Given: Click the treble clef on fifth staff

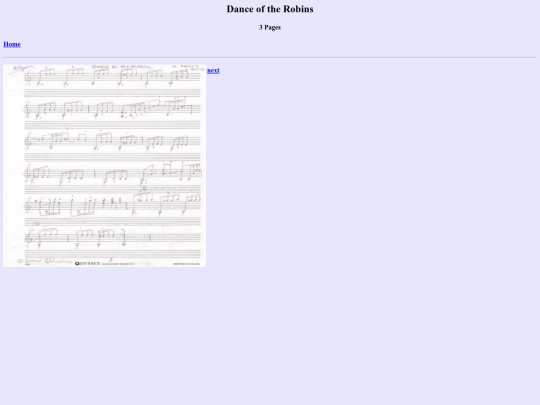Looking at the screenshot, I should click(x=28, y=206).
